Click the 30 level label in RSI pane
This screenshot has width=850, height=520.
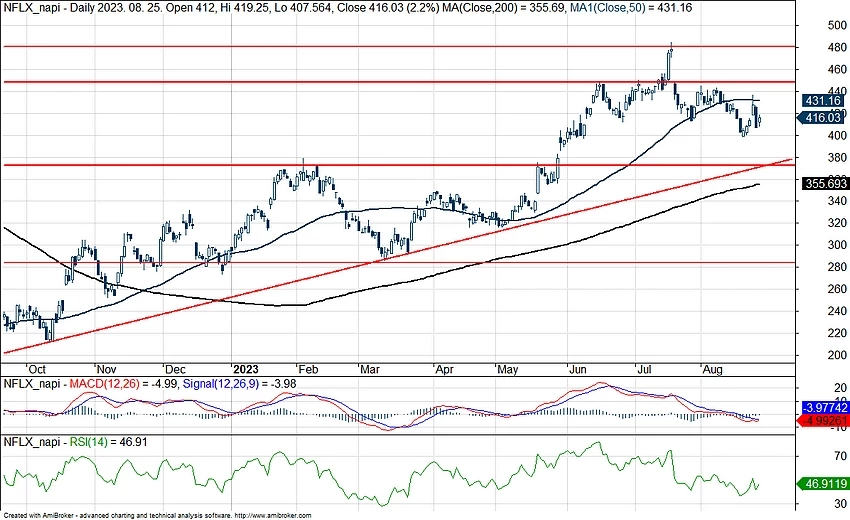click(x=841, y=504)
